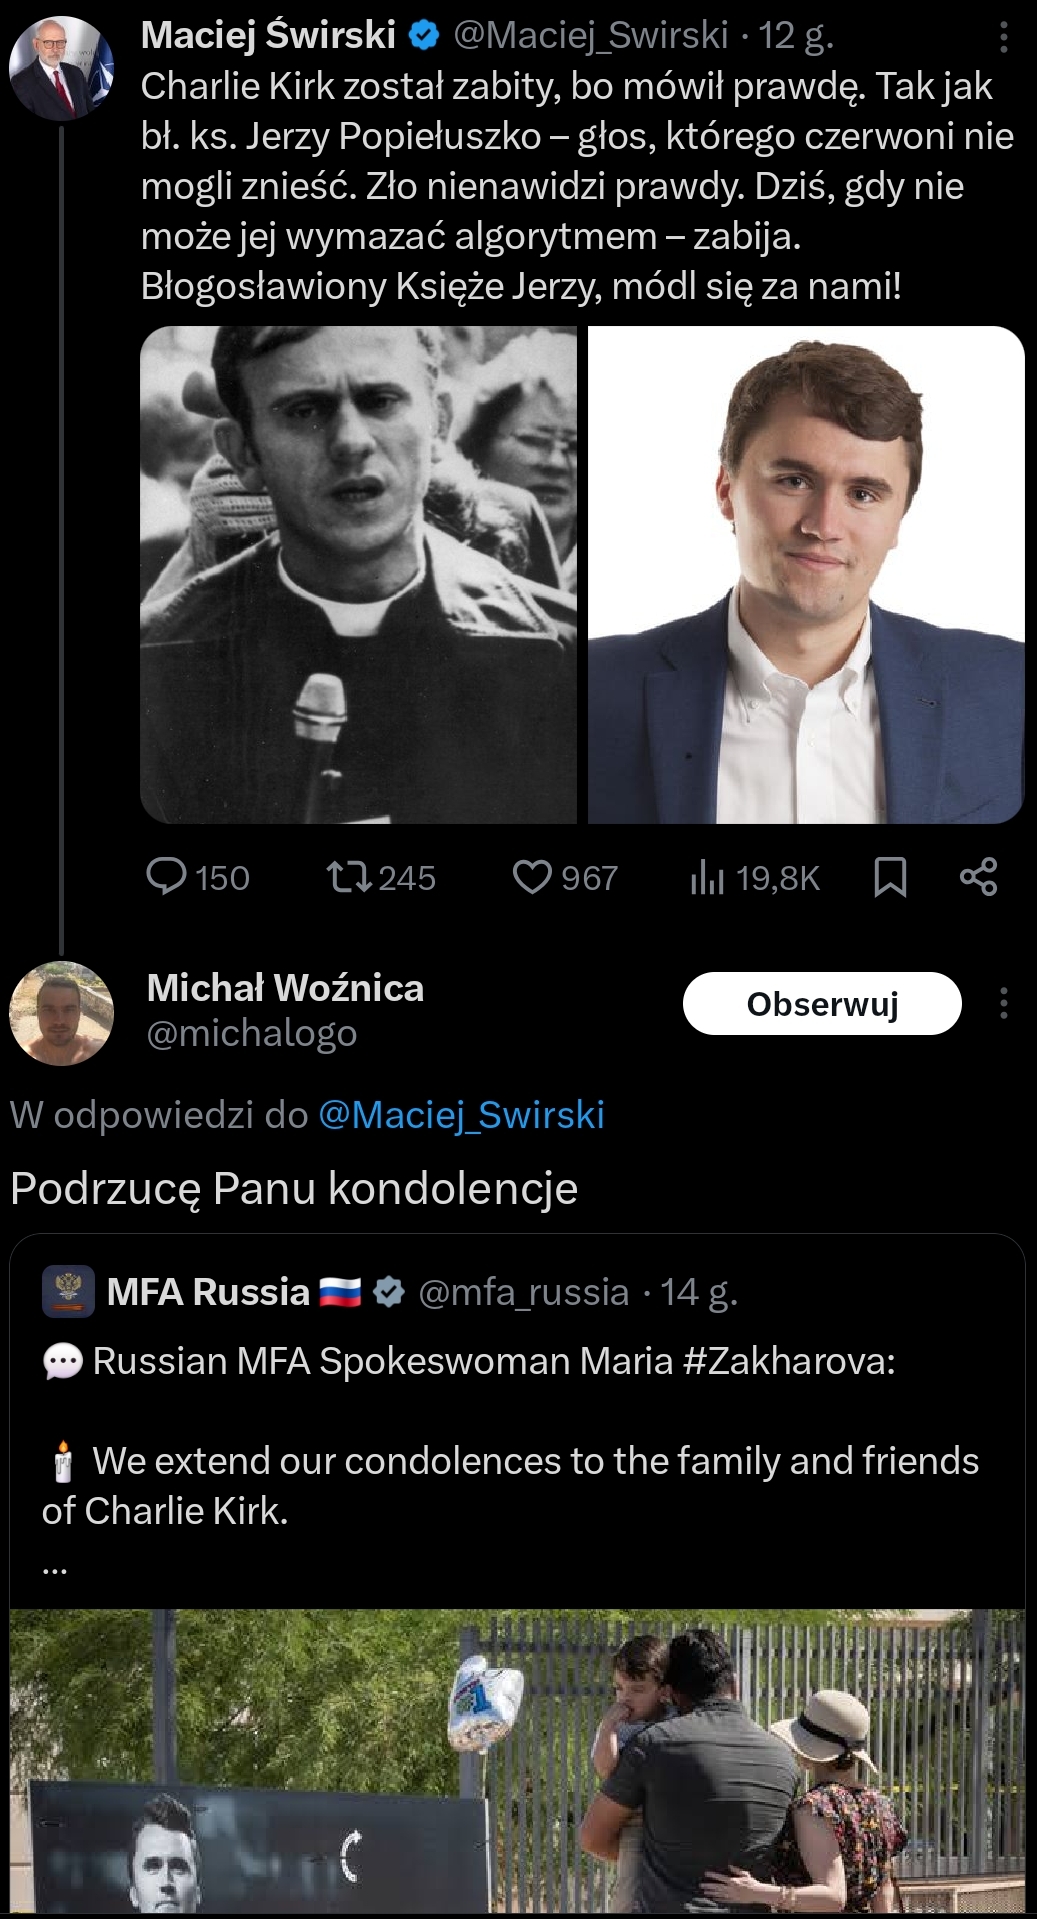1037x1919 pixels.
Task: Like the tweet with heart icon
Action: (532, 877)
